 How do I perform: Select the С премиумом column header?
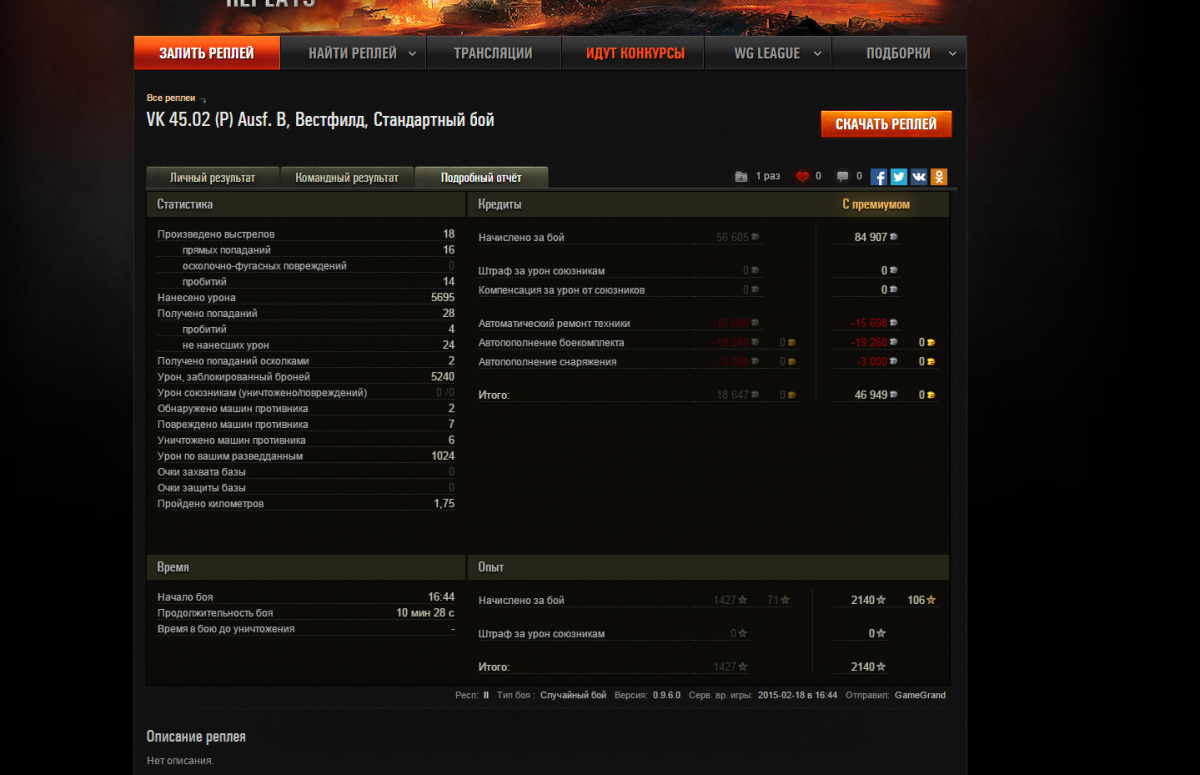876,204
